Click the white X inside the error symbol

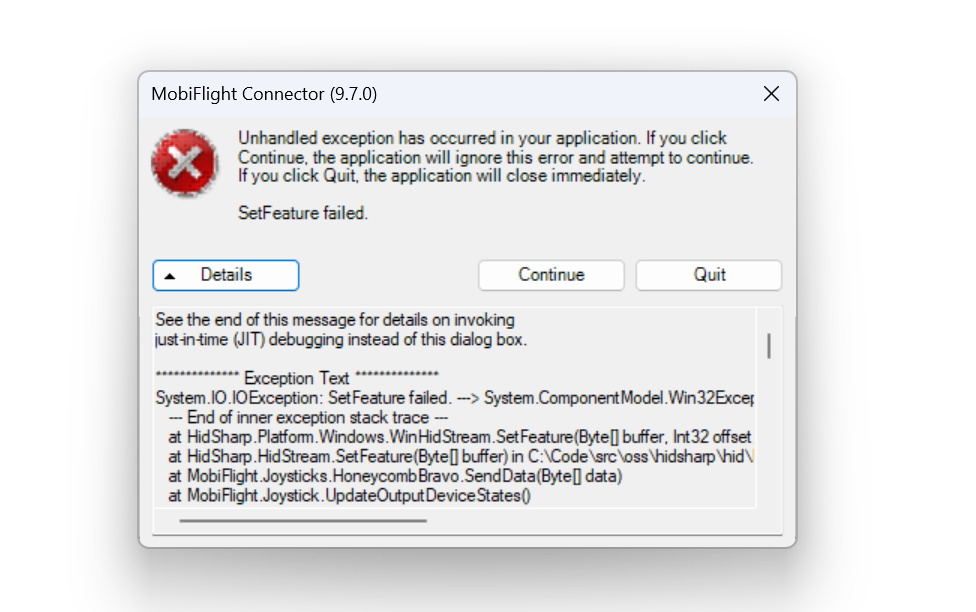click(x=185, y=160)
